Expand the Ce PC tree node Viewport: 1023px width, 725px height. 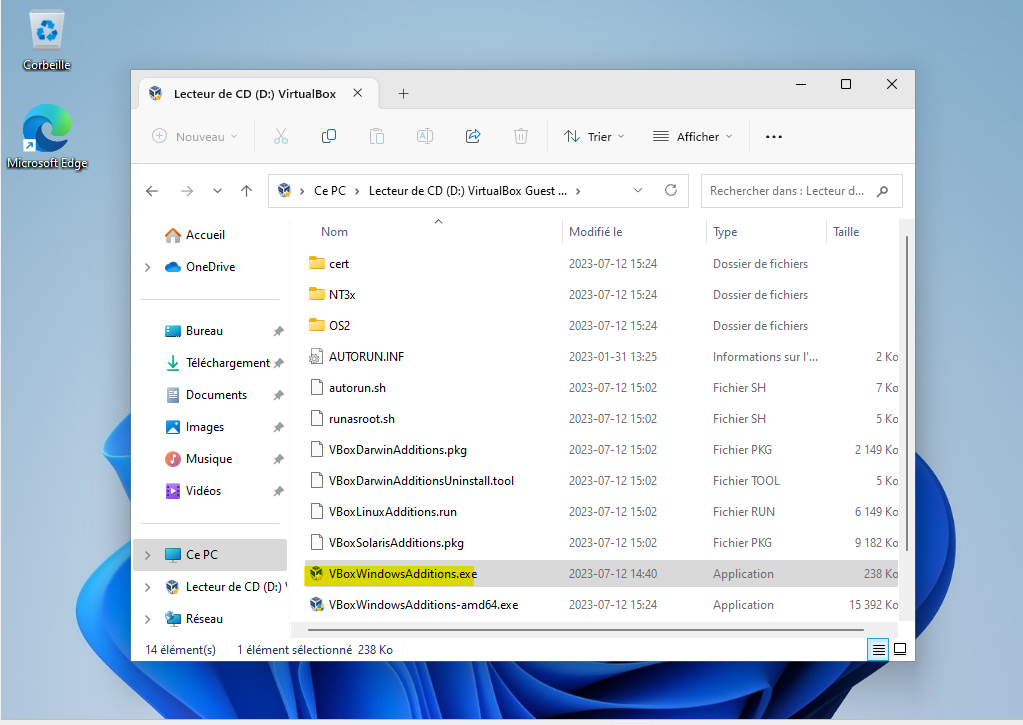coord(148,555)
